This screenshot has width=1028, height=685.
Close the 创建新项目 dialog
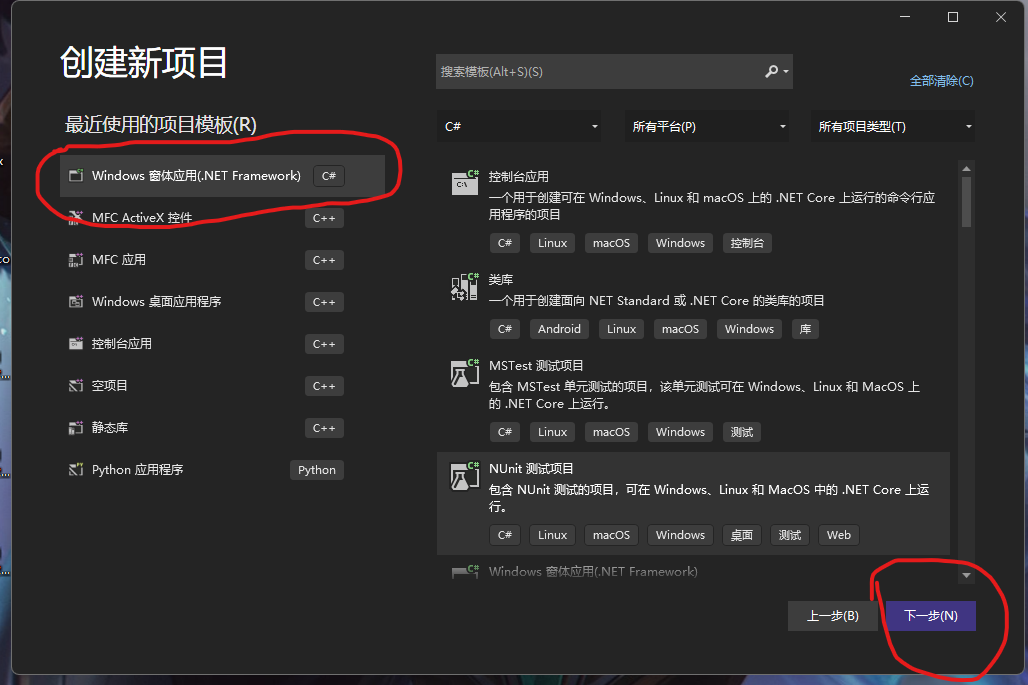point(1000,17)
